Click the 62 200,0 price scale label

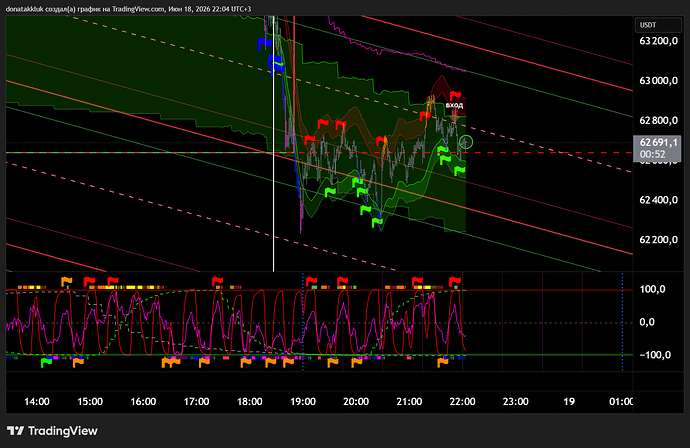tap(658, 240)
